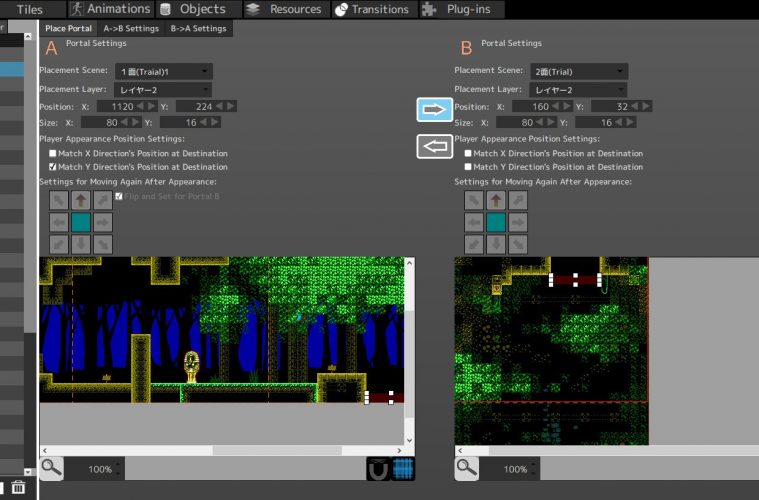The height and width of the screenshot is (500, 759).
Task: Toggle the blue grid display icon
Action: (x=403, y=469)
